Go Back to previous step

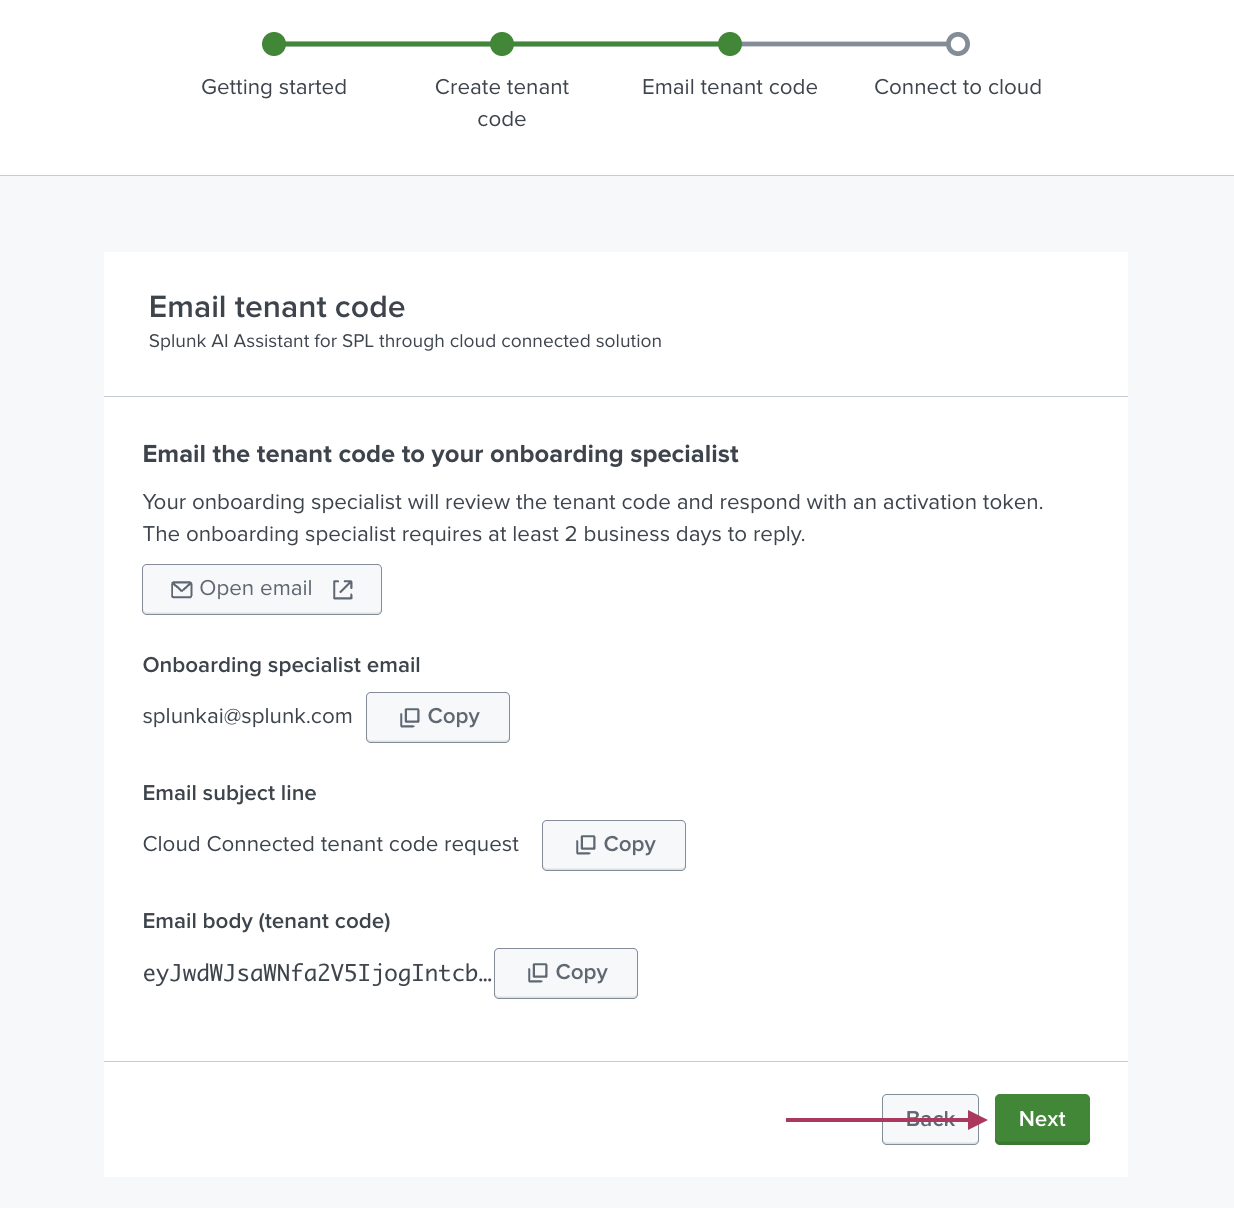(930, 1119)
